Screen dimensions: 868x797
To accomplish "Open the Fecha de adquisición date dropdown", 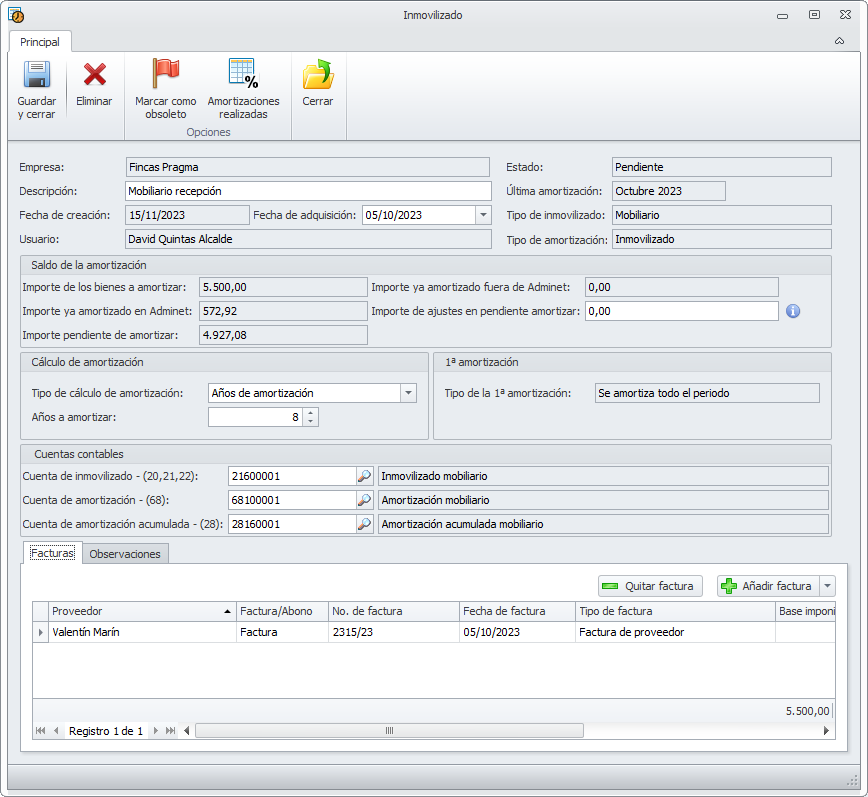I will 483,215.
